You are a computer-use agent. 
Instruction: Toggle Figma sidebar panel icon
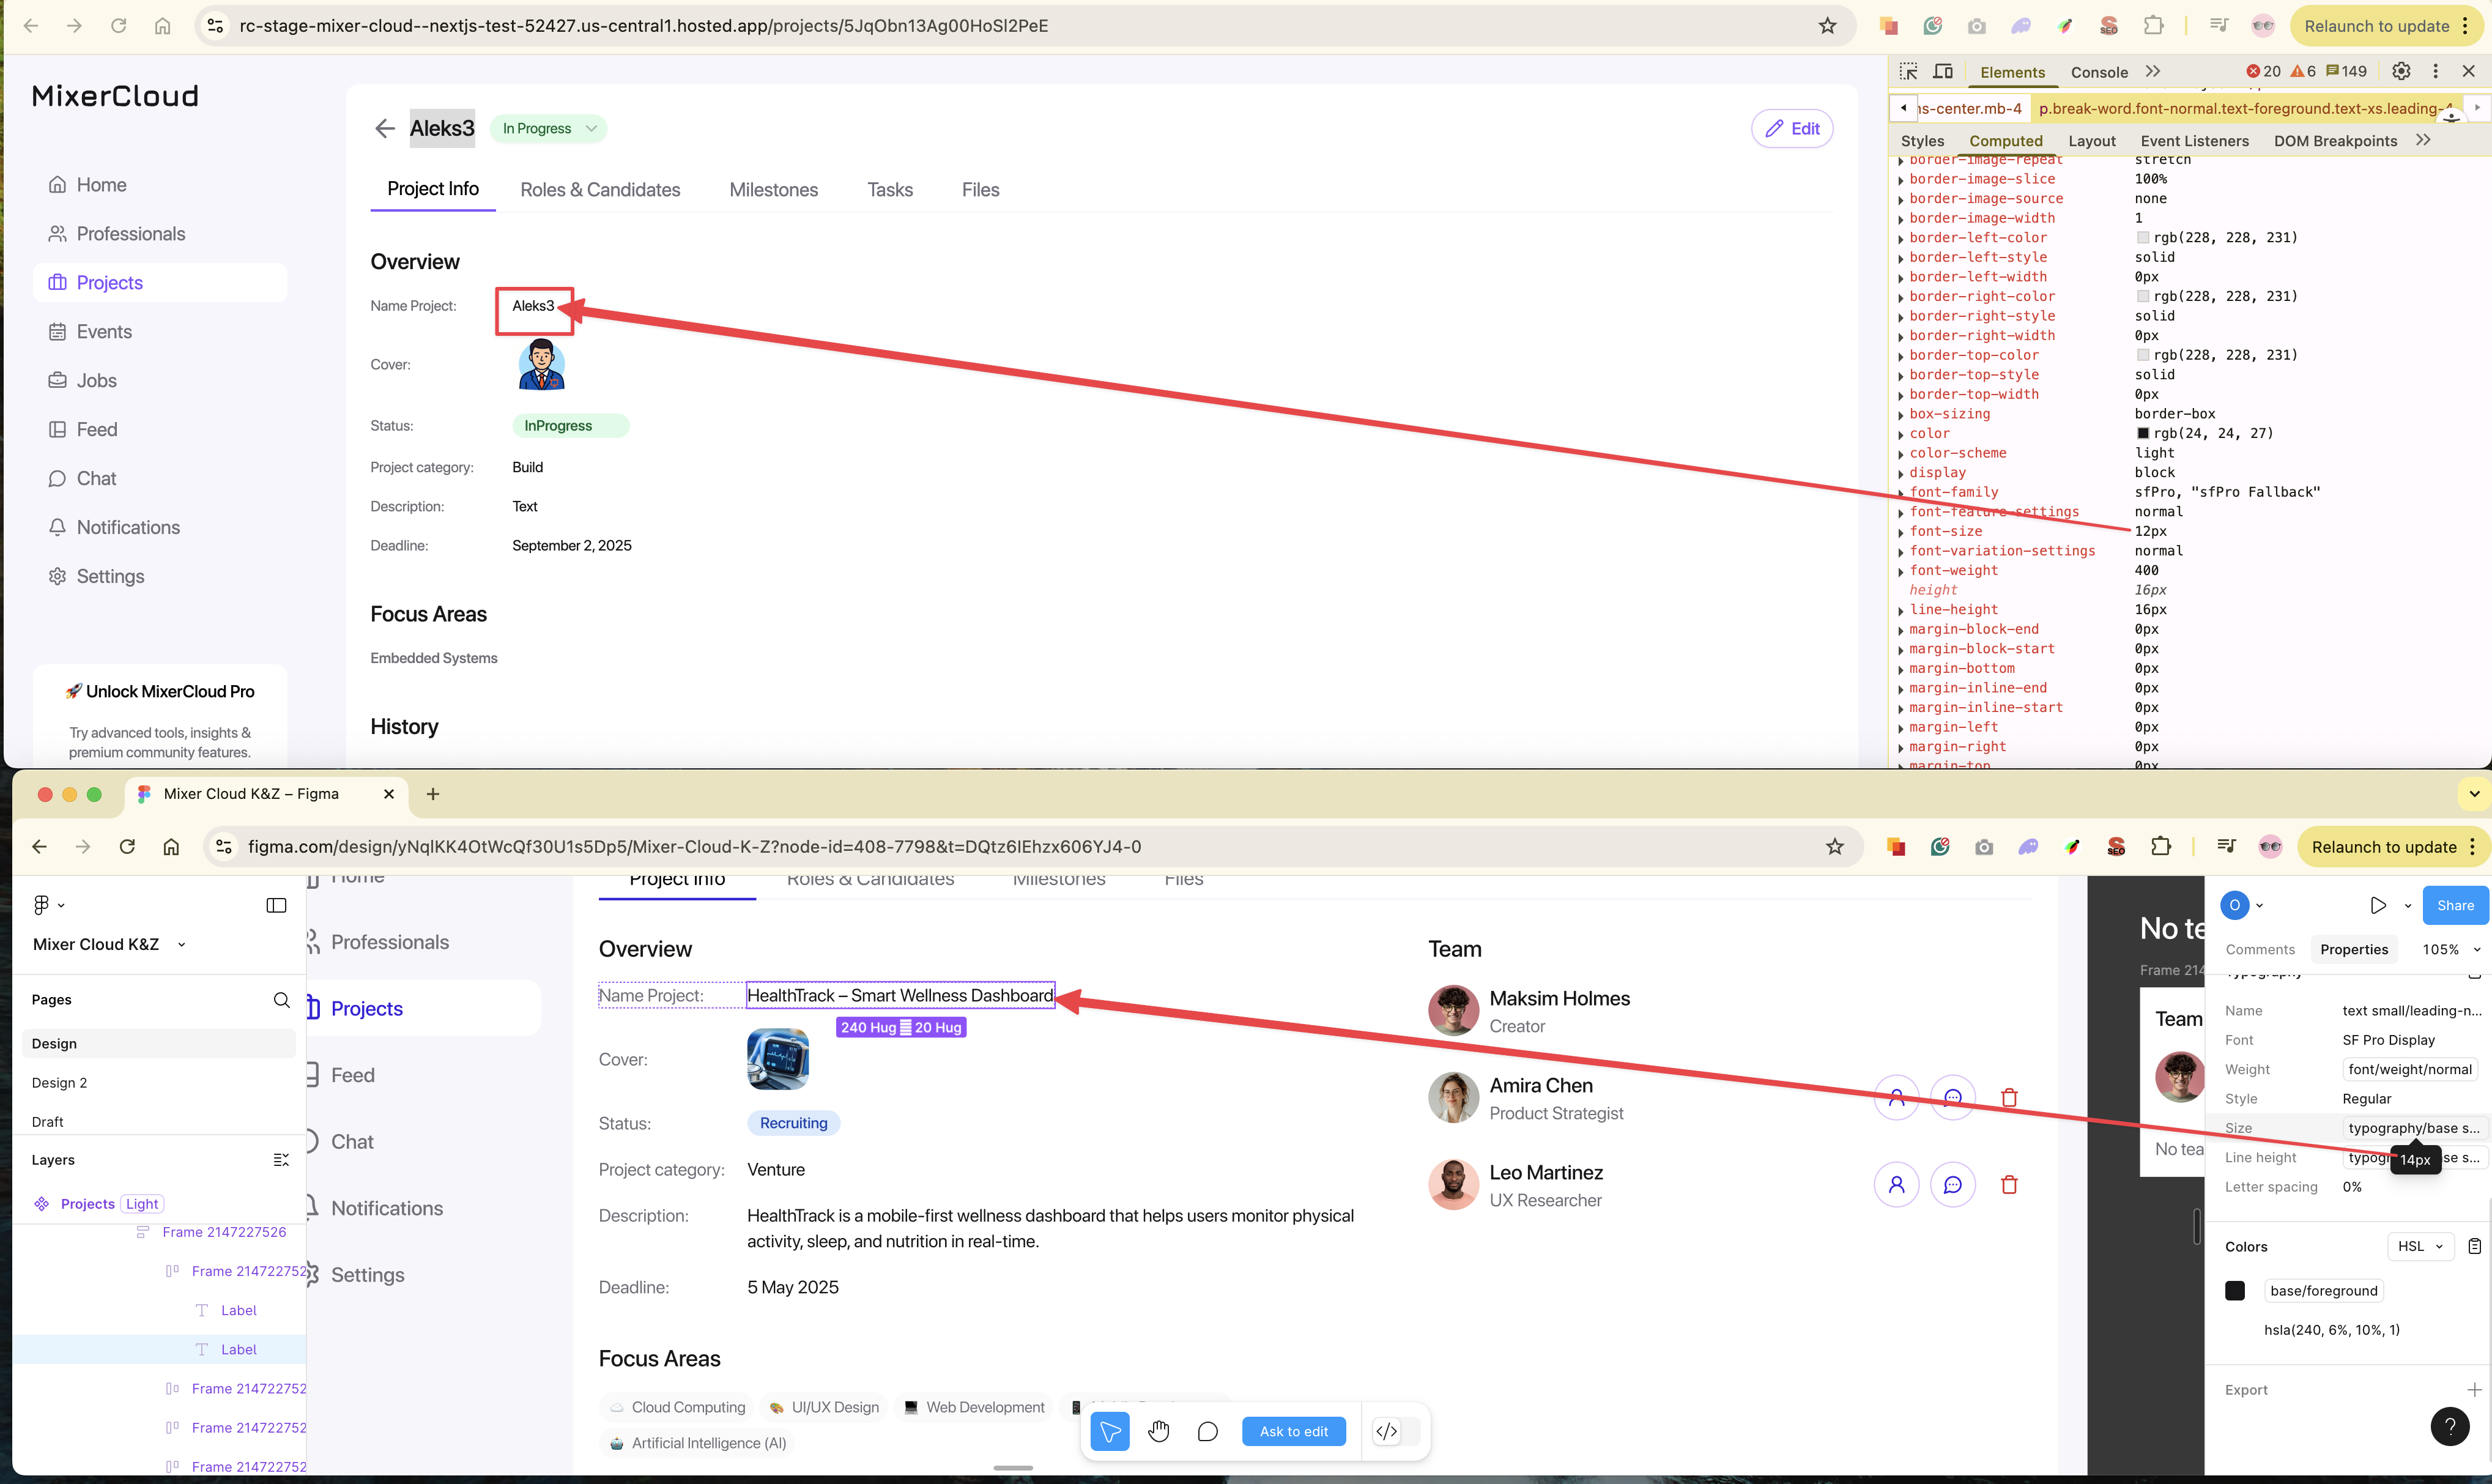(x=276, y=905)
